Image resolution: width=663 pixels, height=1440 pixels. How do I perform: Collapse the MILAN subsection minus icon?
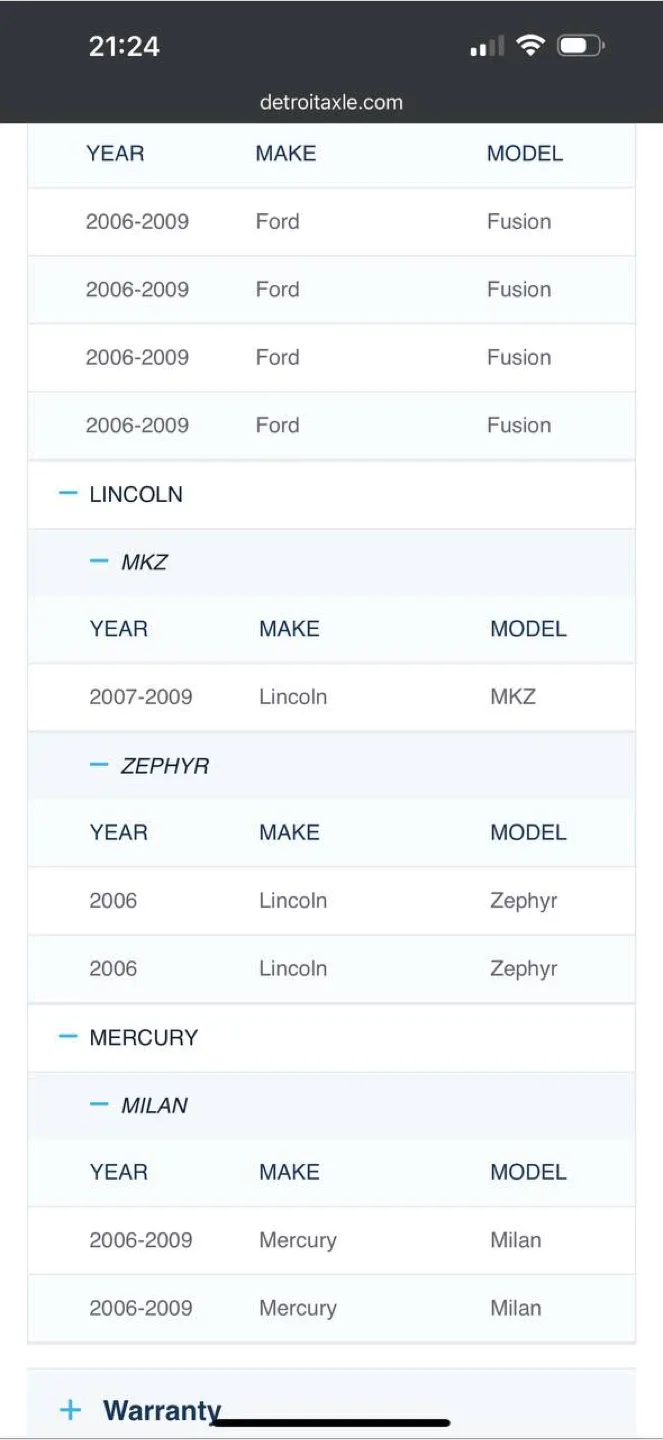[99, 1105]
